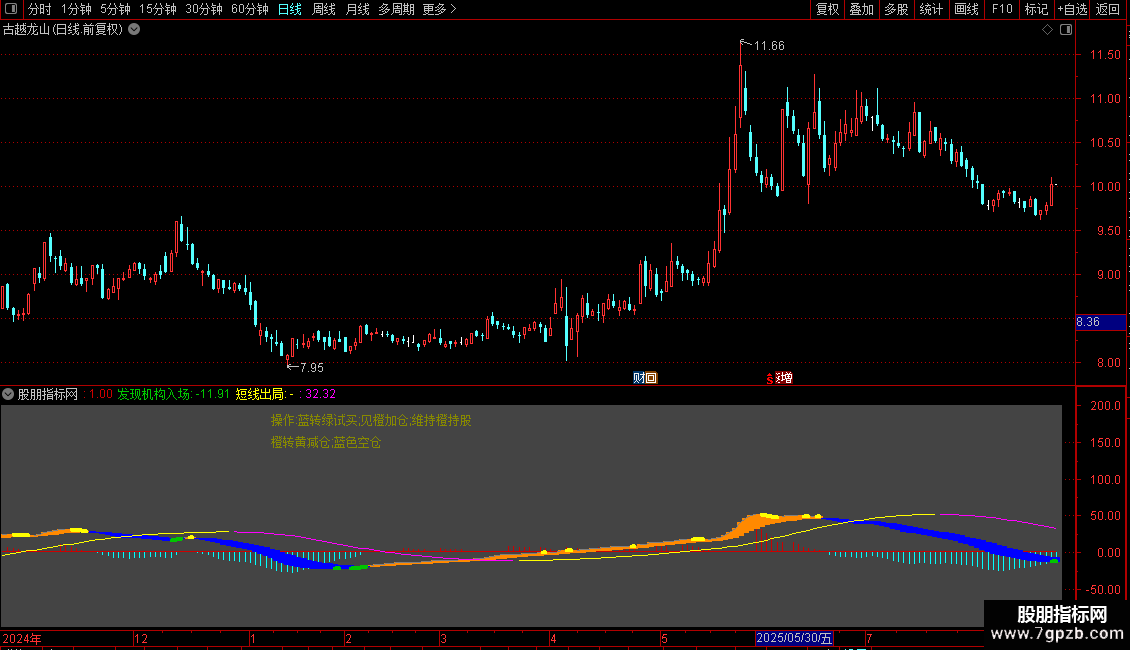Switch to 月线 monthly chart
Screen dimensions: 1130x650
pos(357,9)
